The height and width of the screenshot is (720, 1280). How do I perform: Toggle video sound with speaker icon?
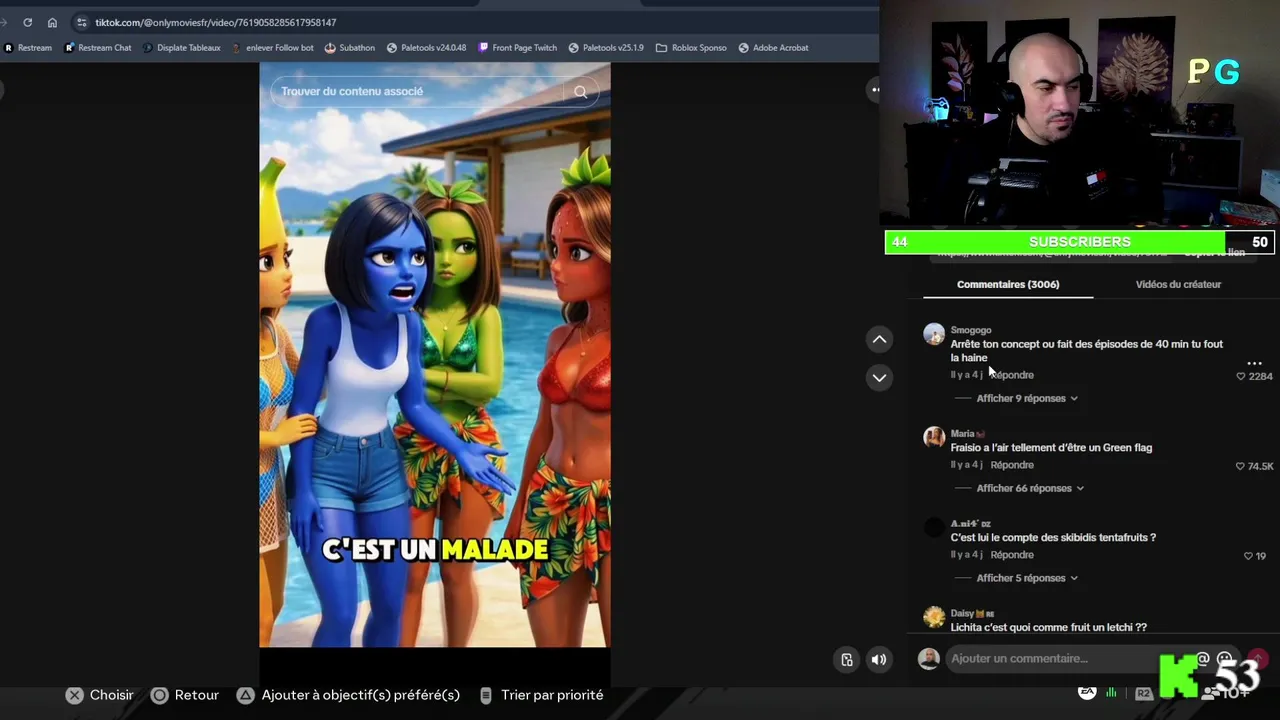[879, 659]
